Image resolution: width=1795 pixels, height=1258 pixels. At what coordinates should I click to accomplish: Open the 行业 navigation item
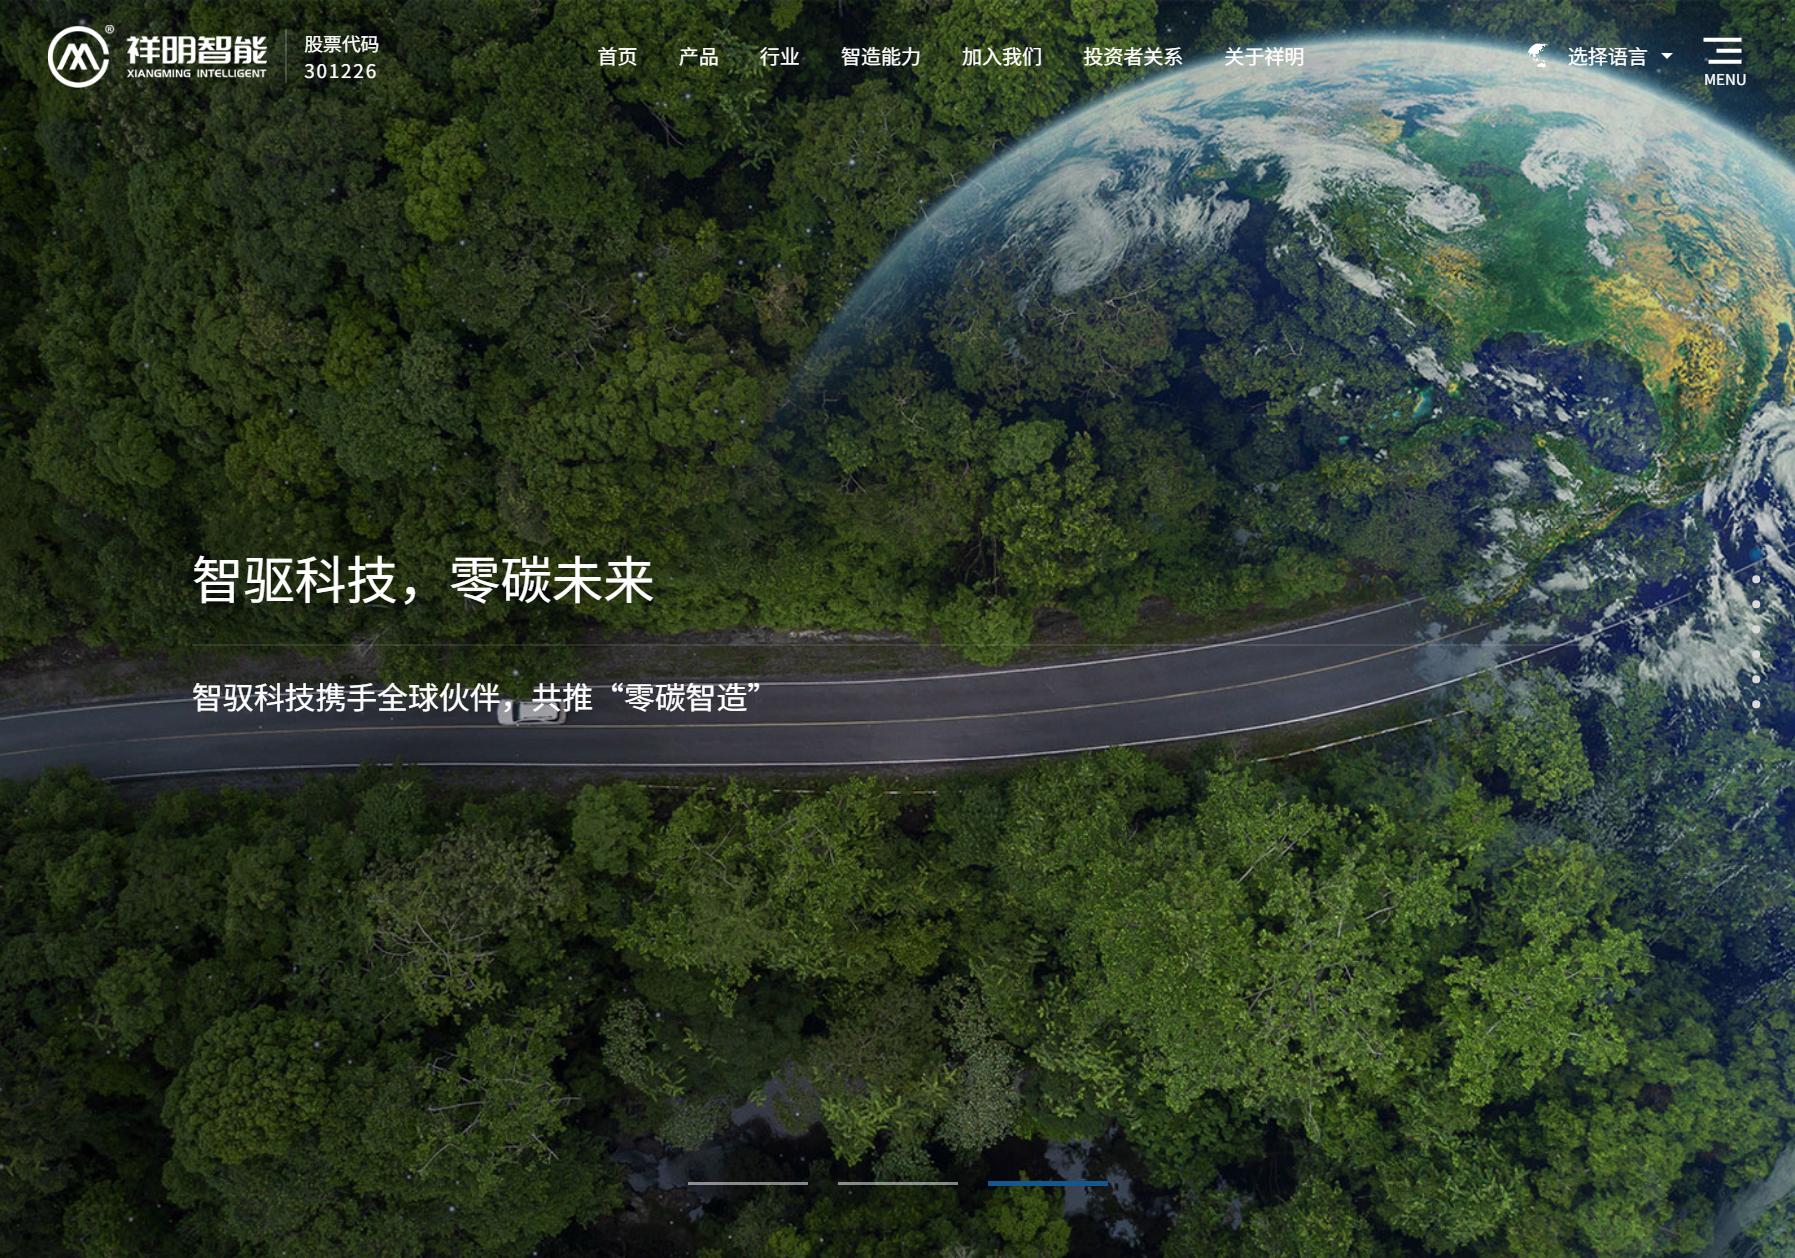click(x=779, y=57)
